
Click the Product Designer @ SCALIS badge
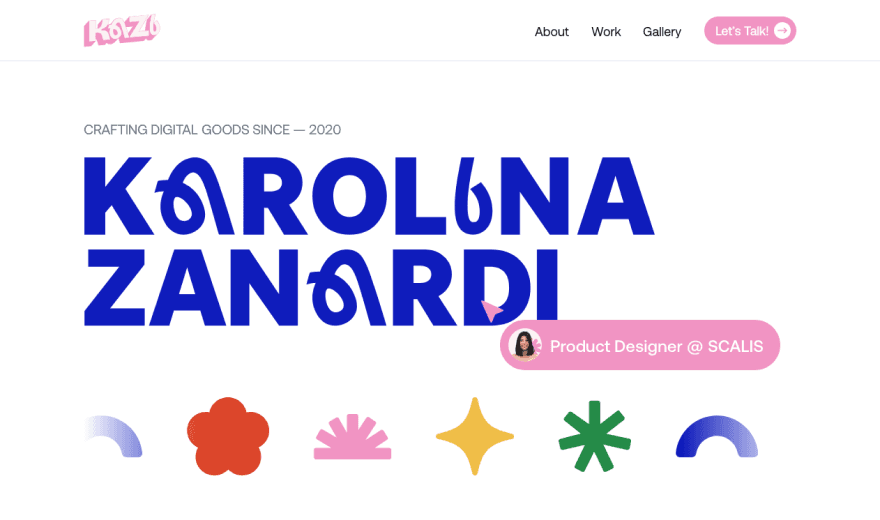click(x=640, y=345)
